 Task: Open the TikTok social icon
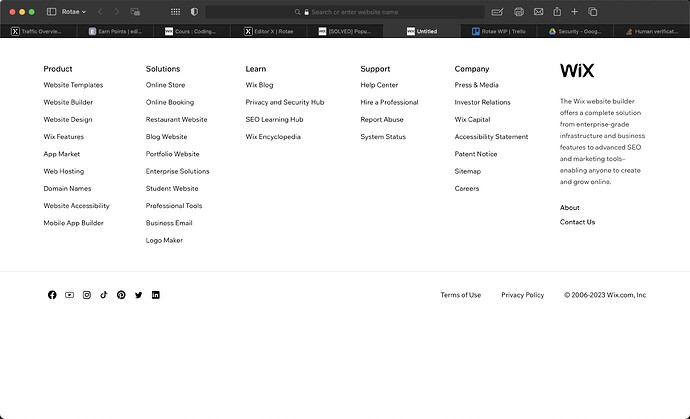point(104,295)
